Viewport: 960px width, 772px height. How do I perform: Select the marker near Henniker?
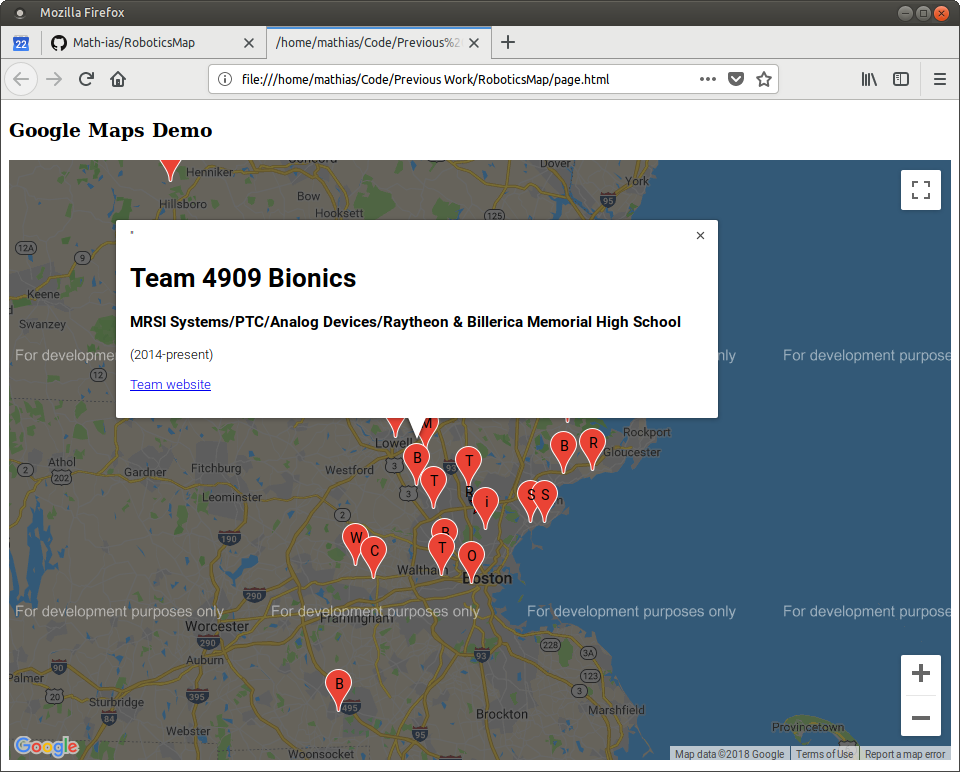170,168
